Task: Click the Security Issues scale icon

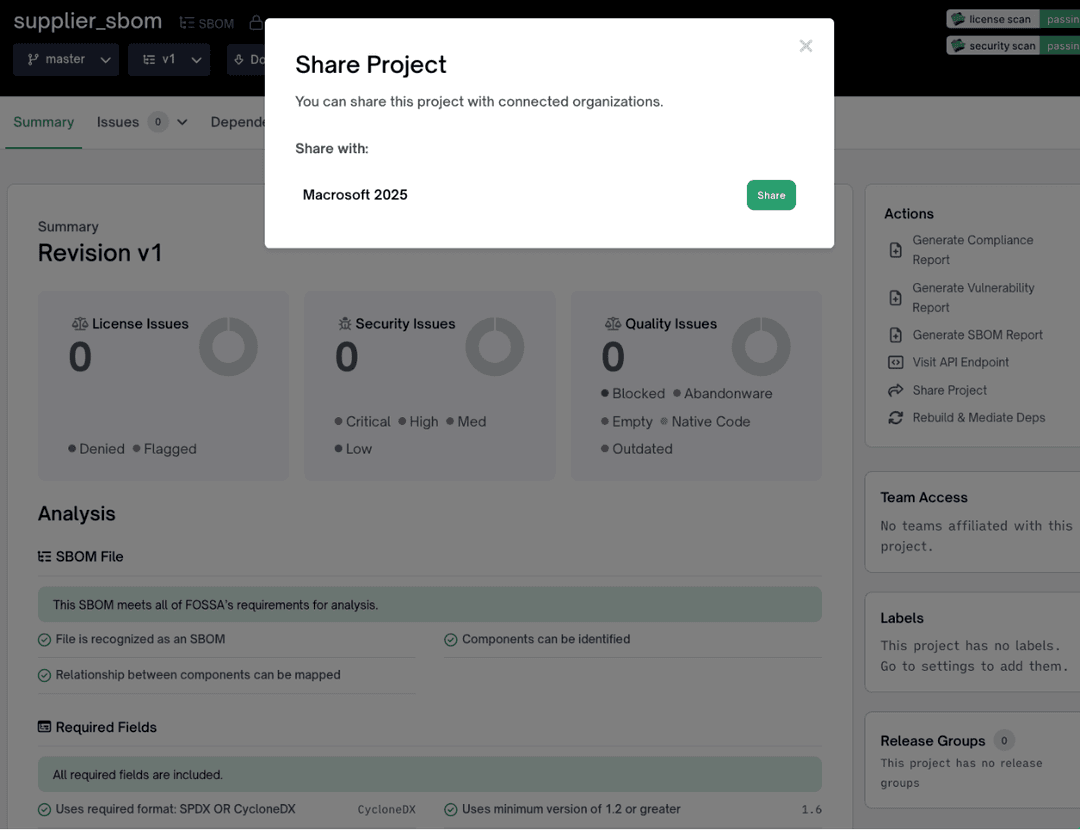Action: click(345, 324)
